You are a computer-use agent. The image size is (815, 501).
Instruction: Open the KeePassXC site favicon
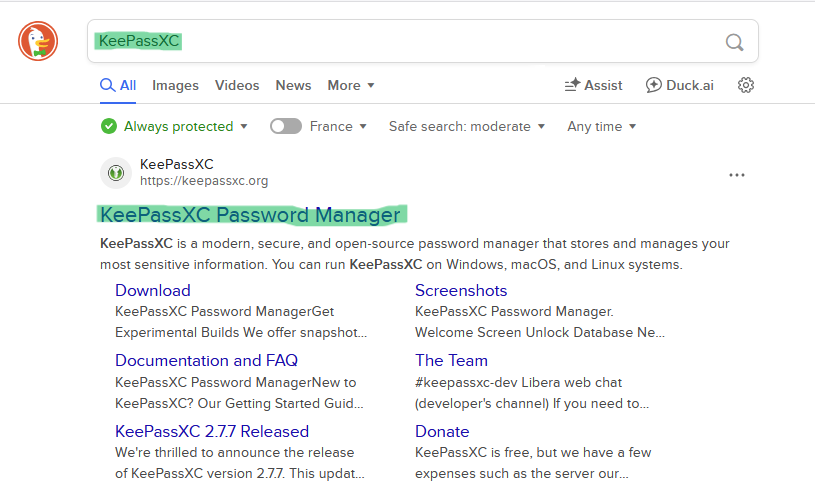[115, 173]
